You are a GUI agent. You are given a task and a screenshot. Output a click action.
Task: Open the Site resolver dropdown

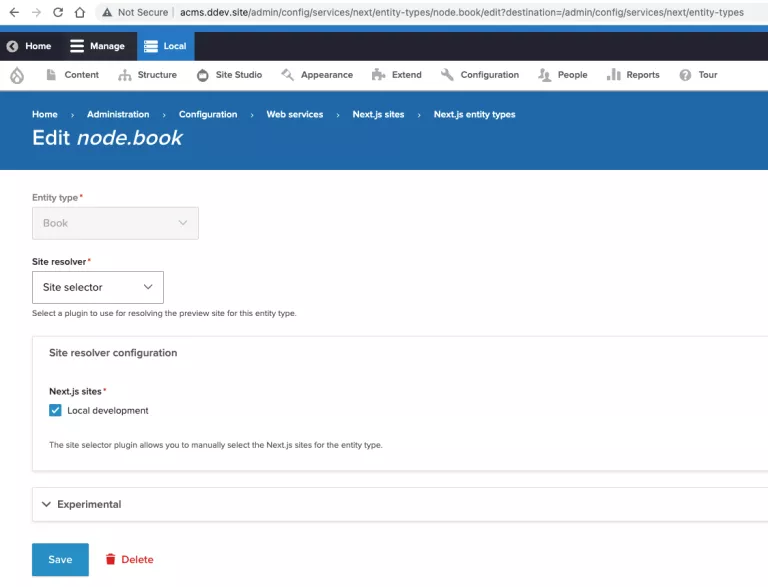point(98,287)
